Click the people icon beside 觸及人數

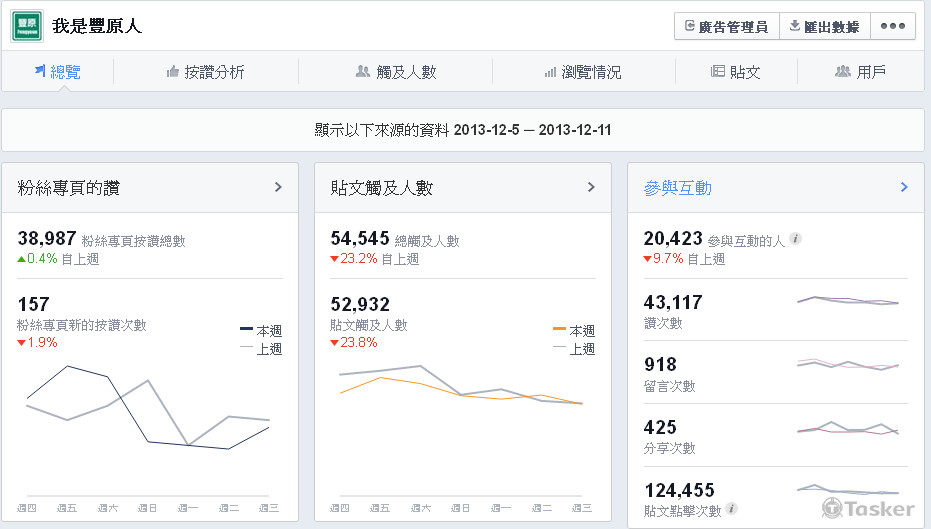coord(363,71)
